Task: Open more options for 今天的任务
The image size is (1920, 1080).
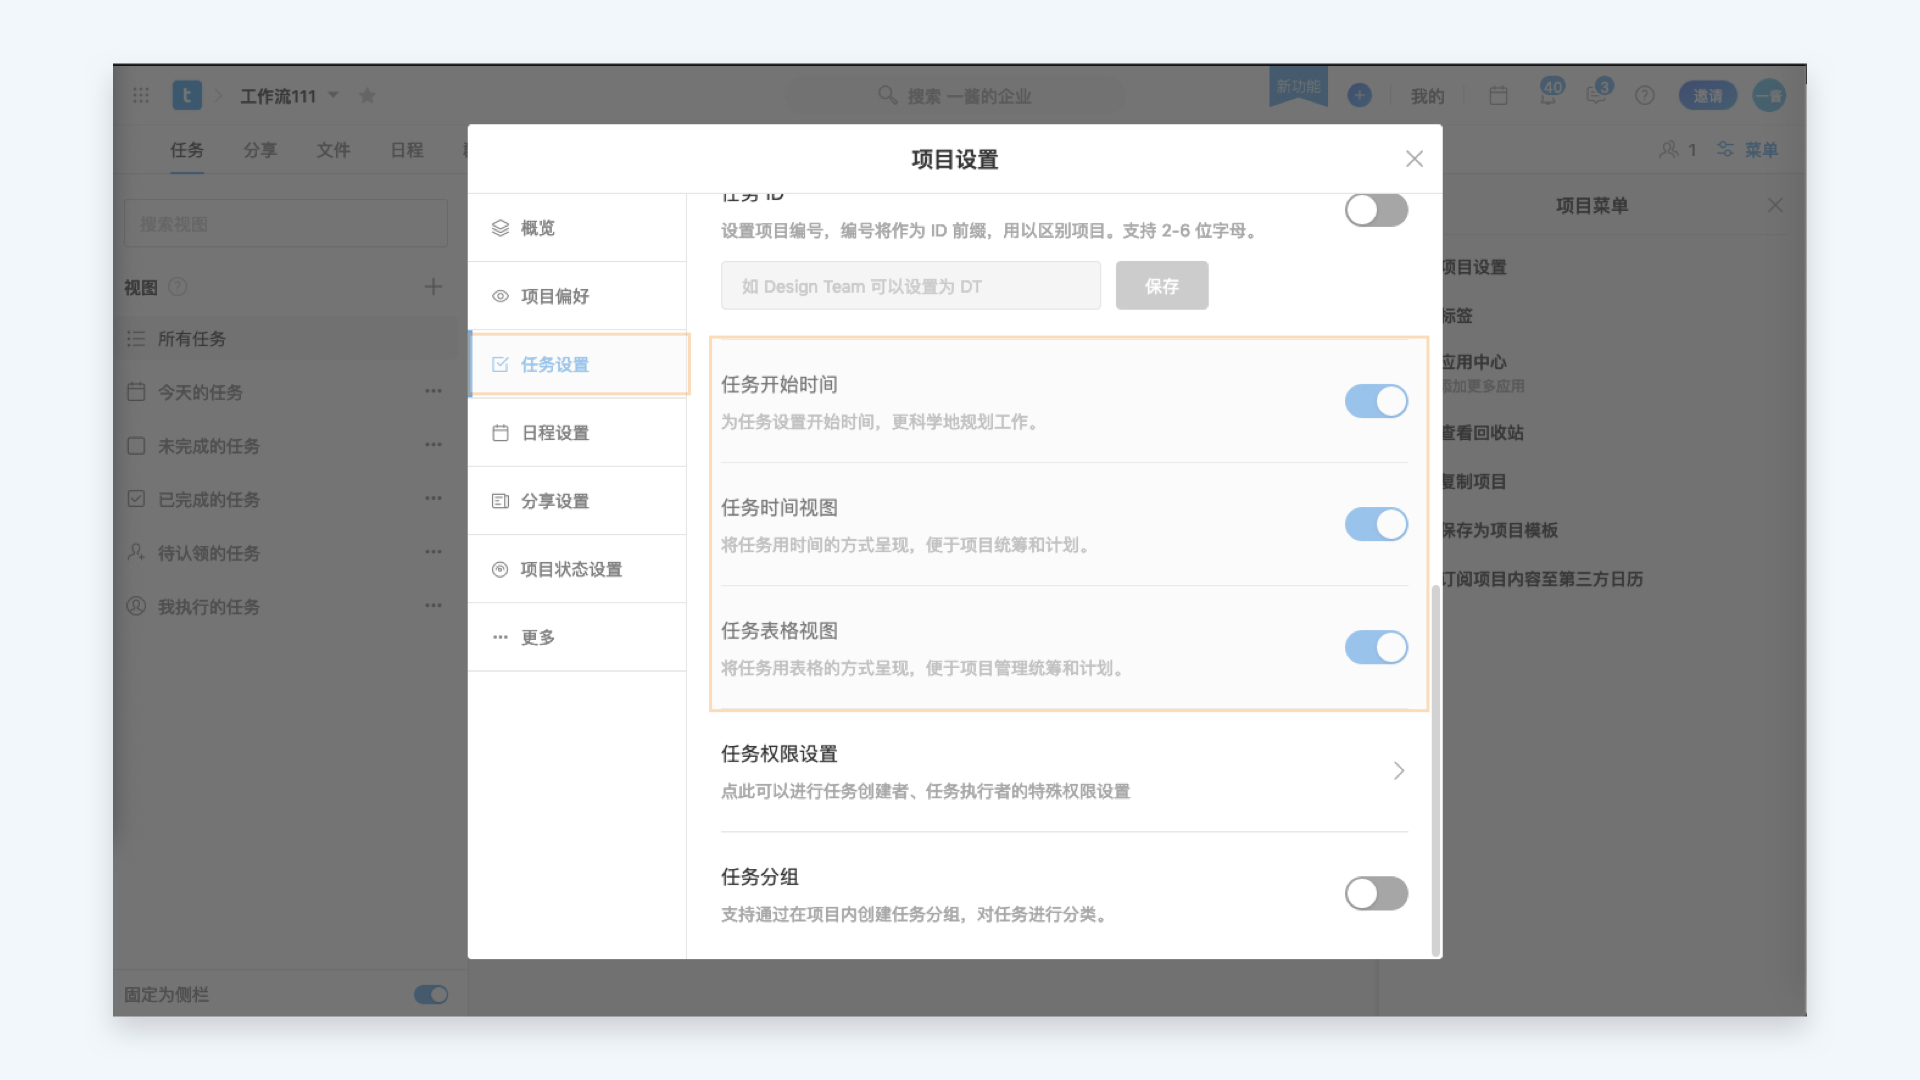Action: [x=433, y=391]
